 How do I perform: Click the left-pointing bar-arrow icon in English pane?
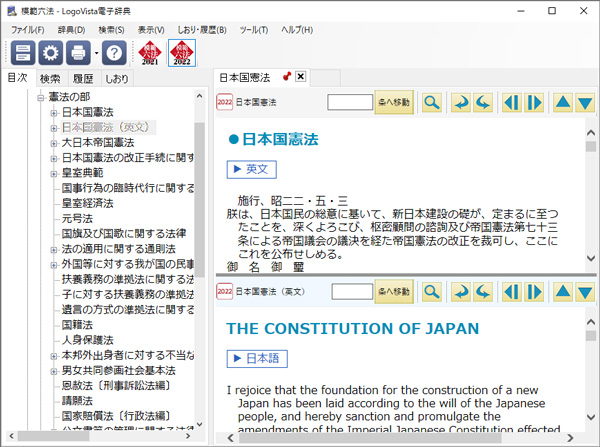pyautogui.click(x=512, y=292)
